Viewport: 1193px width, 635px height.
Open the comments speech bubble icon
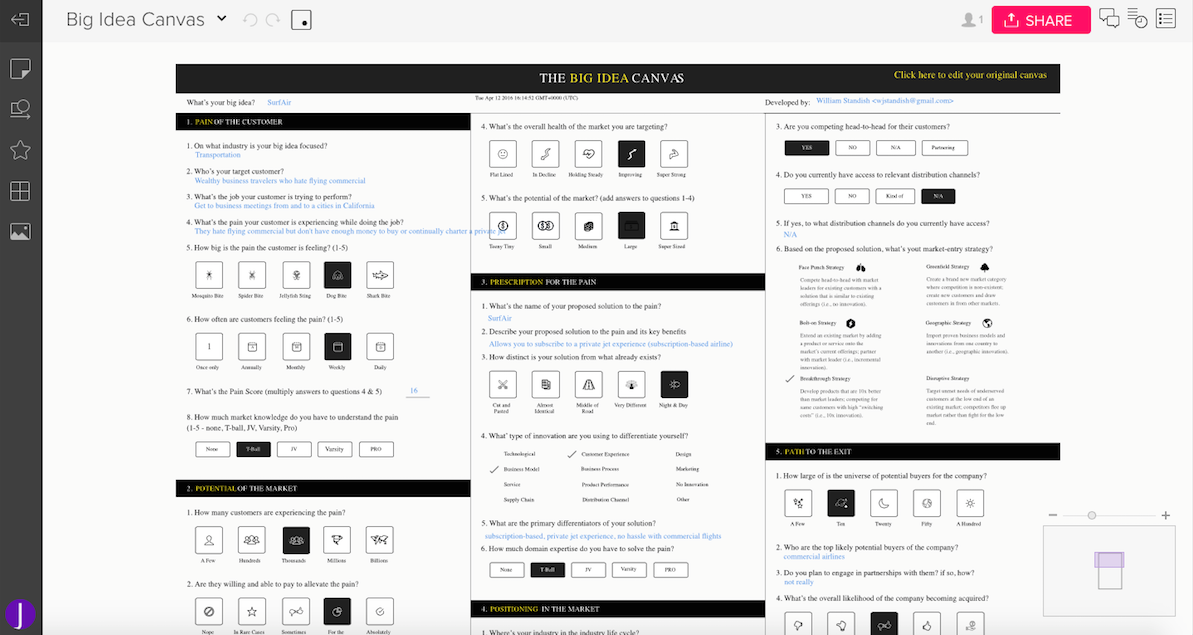pos(1109,19)
